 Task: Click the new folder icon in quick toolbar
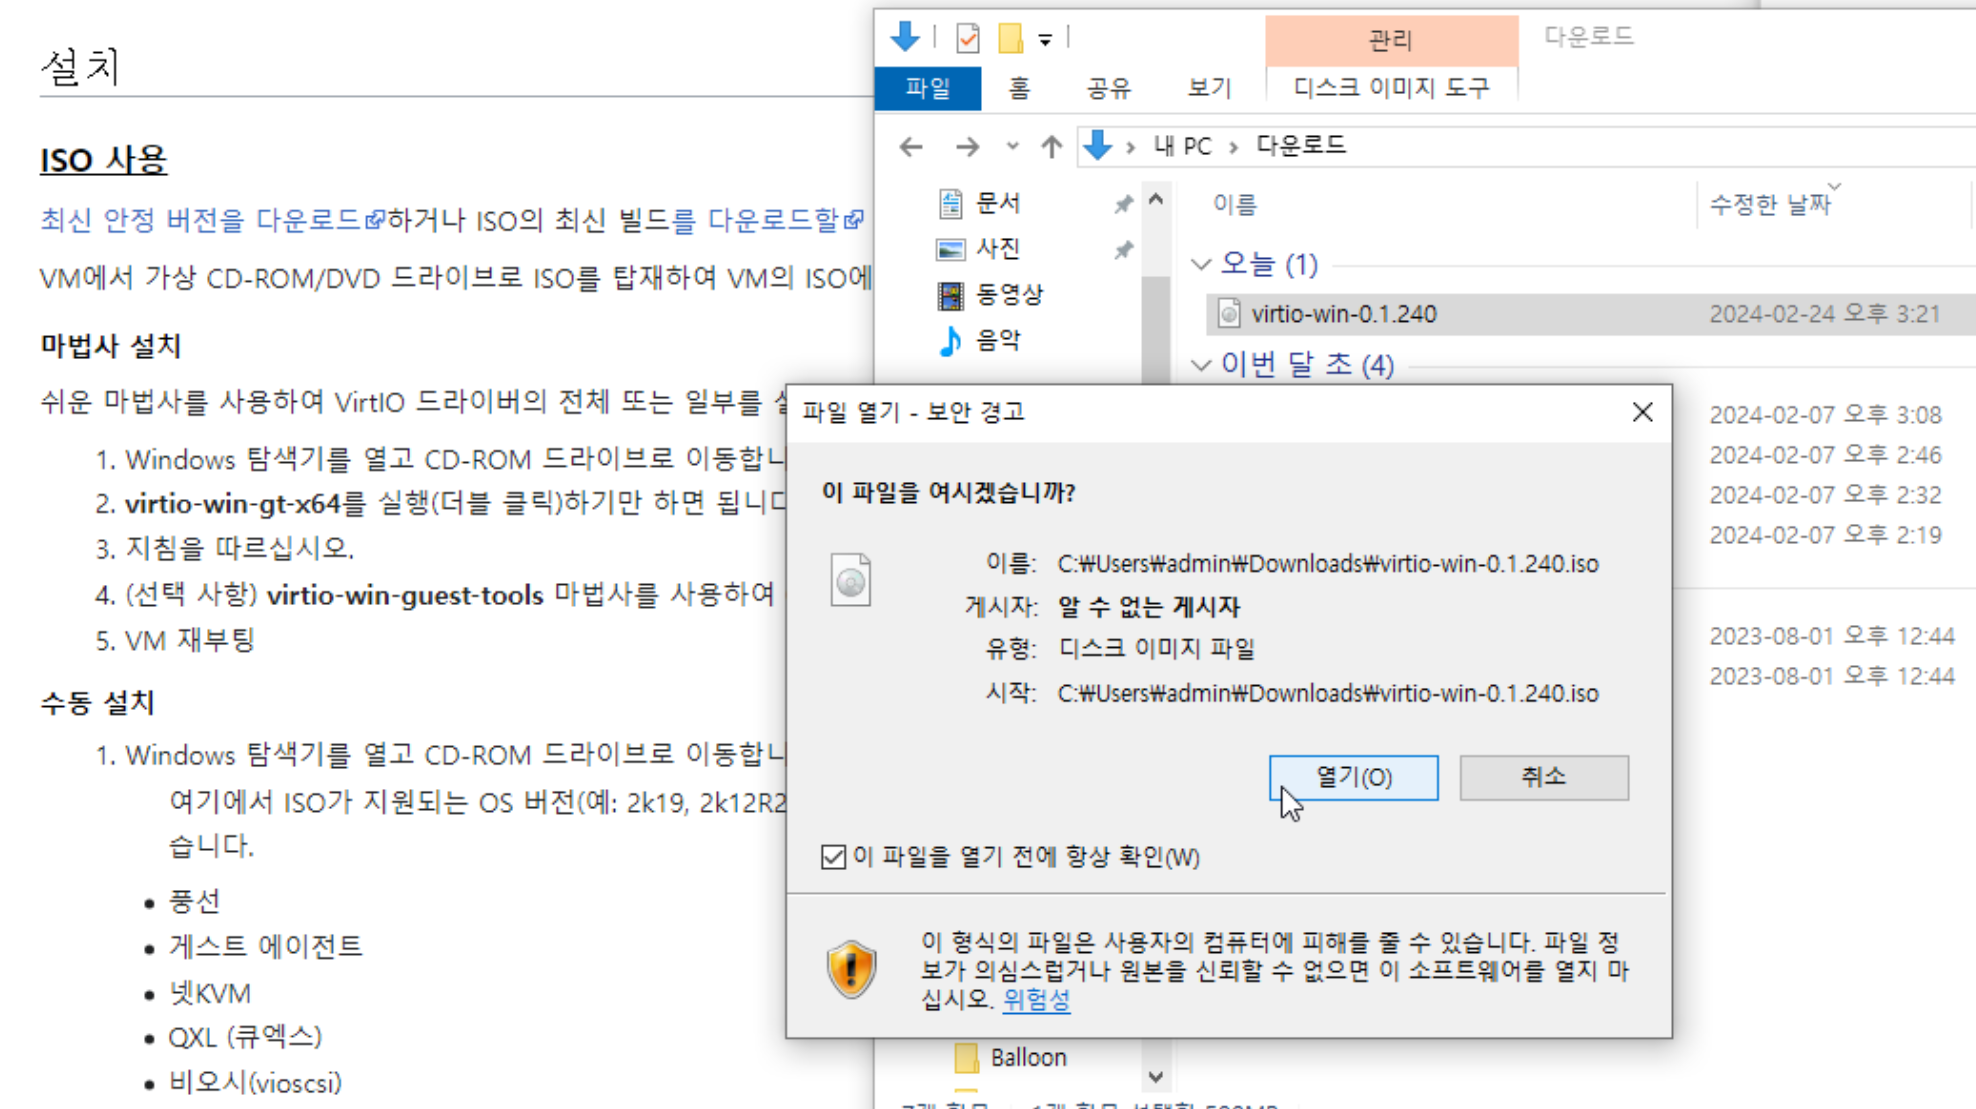coord(1011,38)
